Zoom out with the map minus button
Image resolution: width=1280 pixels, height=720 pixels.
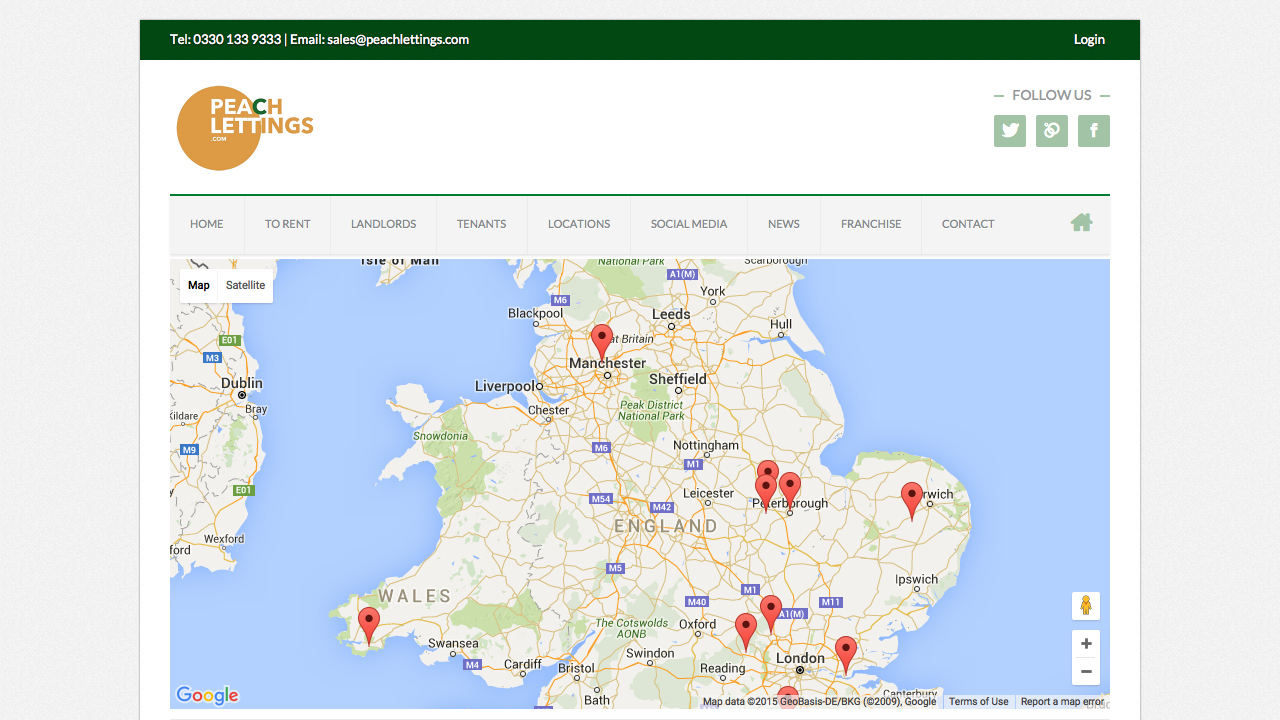[1086, 672]
